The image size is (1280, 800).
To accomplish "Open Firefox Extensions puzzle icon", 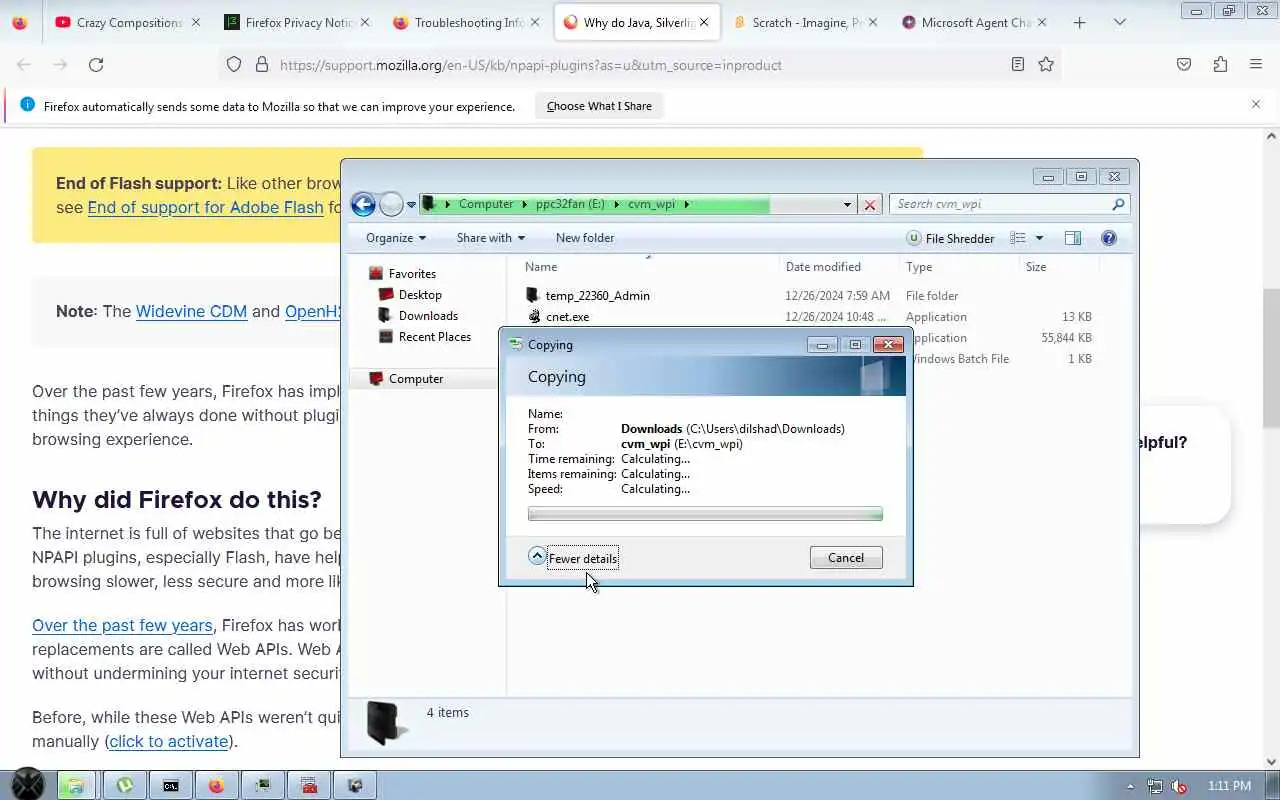I will click(1220, 64).
